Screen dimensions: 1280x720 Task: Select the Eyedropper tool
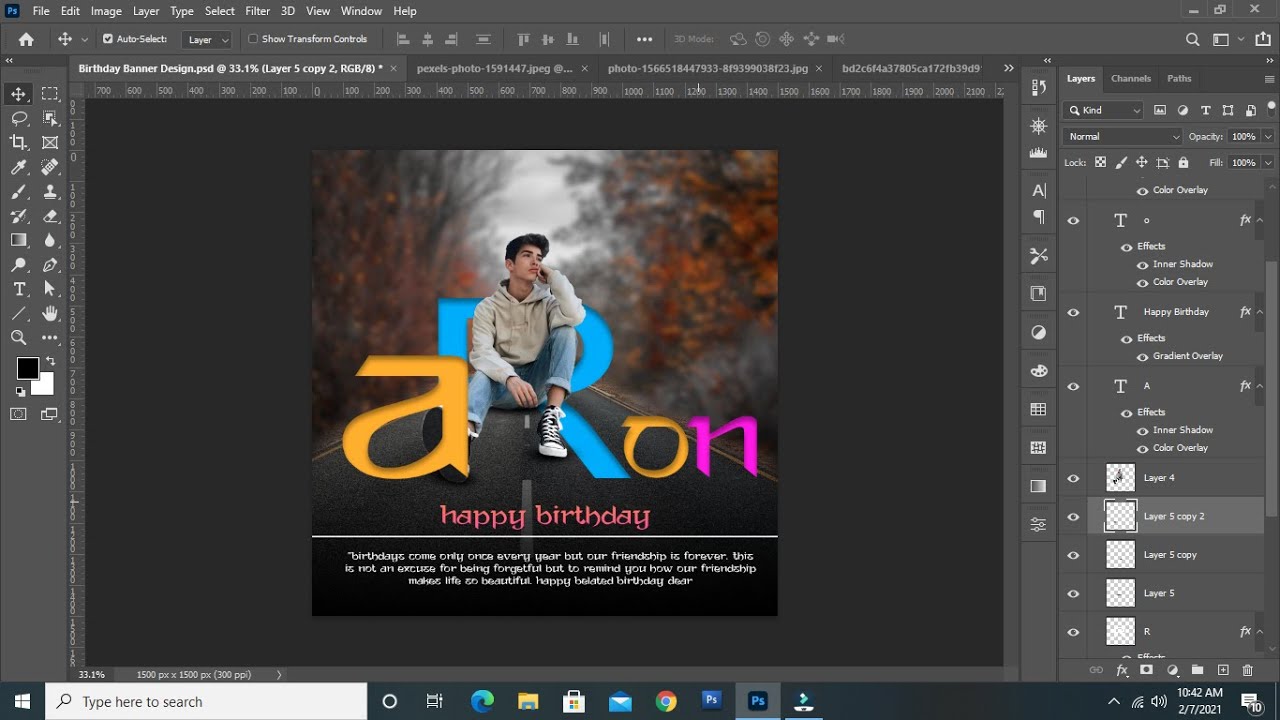(19, 167)
